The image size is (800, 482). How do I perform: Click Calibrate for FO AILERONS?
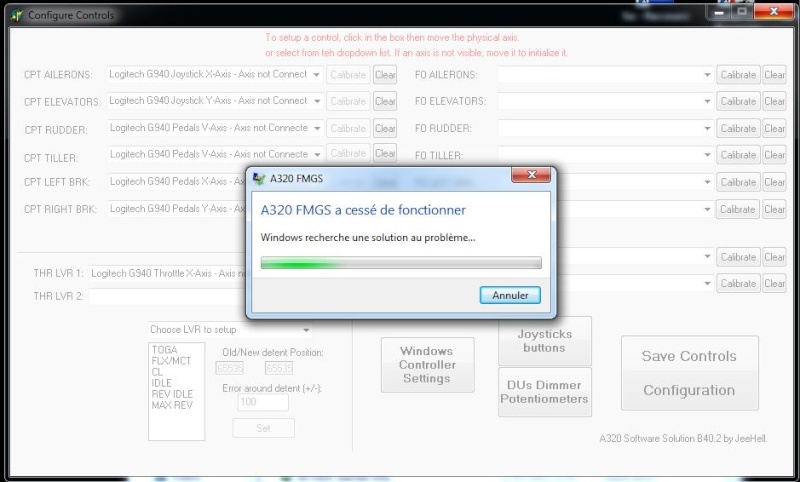tap(738, 75)
